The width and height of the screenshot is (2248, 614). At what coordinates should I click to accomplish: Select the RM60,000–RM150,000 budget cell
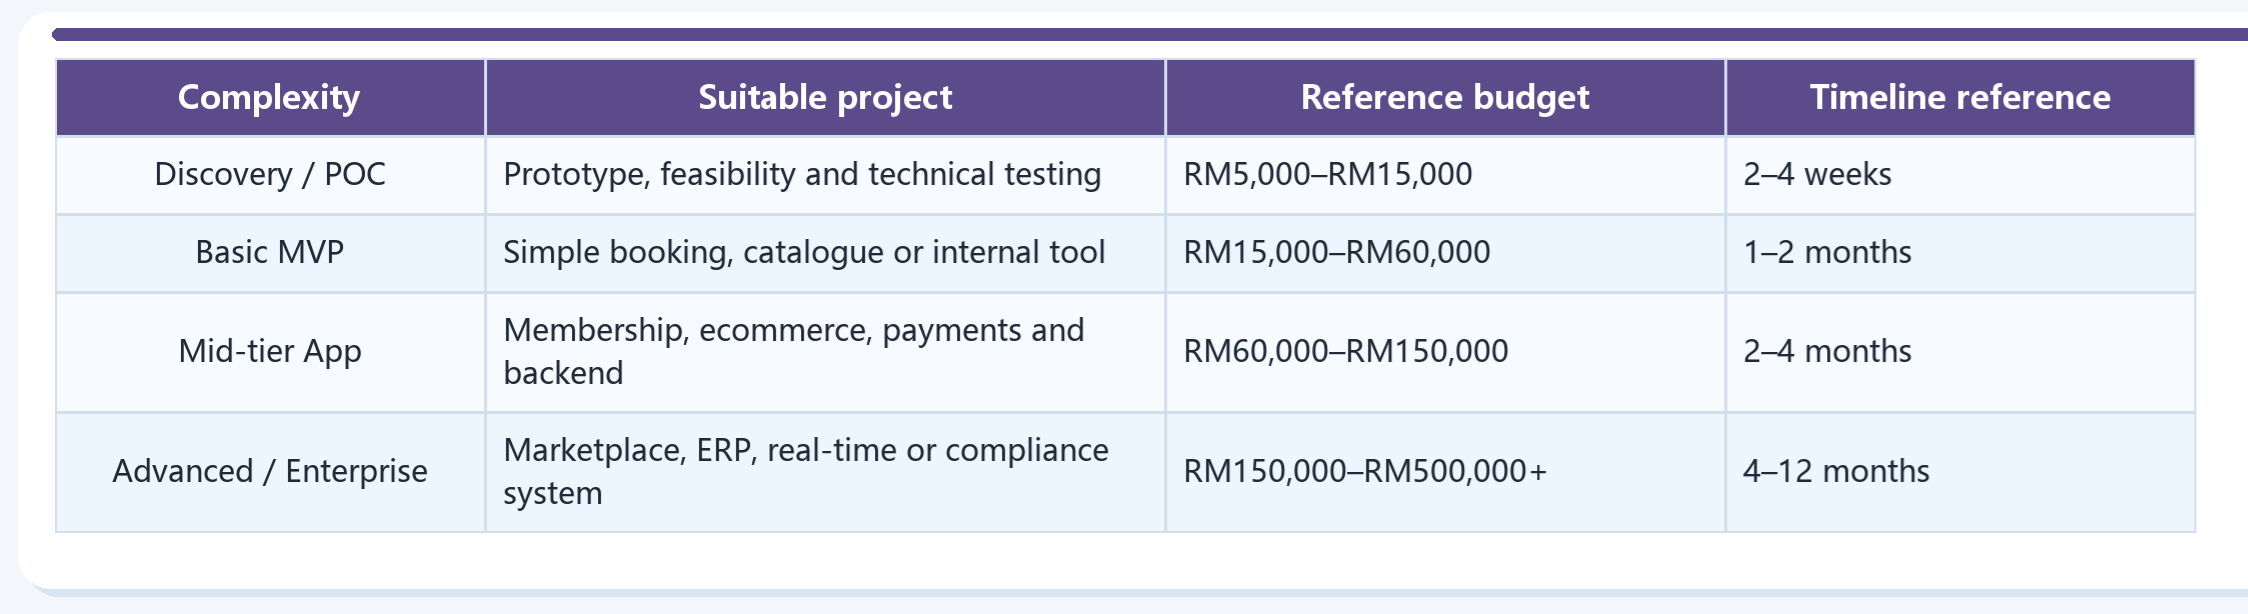coord(1445,351)
